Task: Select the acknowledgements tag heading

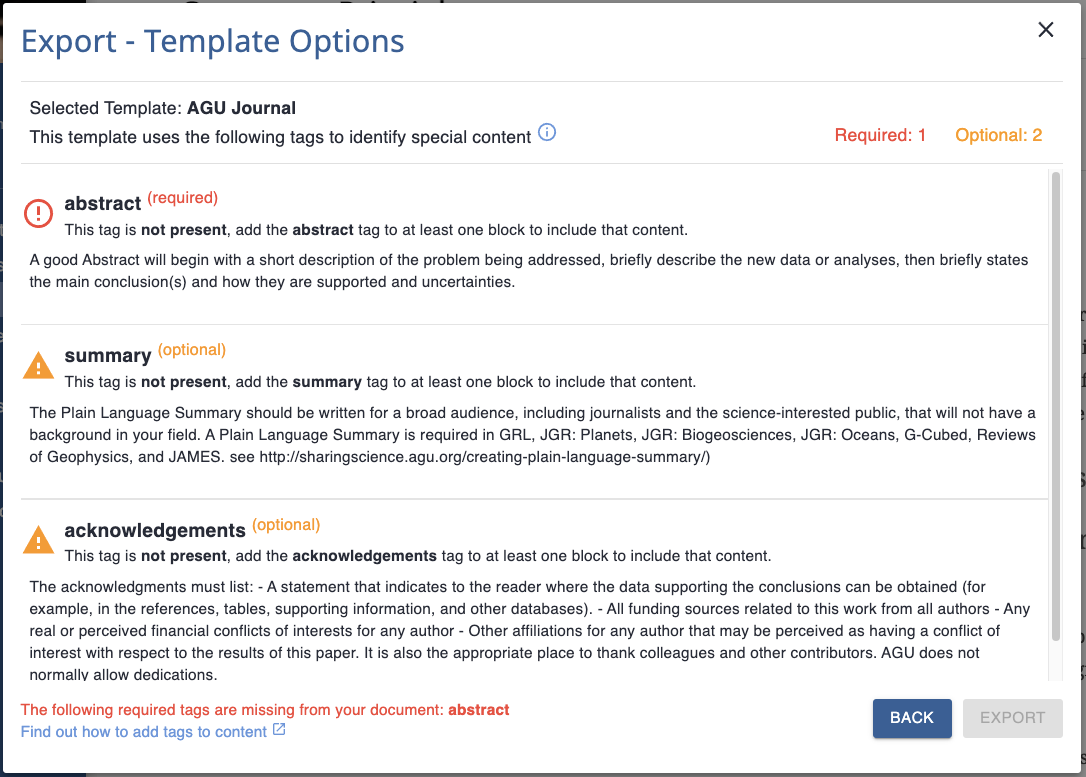Action: [155, 531]
